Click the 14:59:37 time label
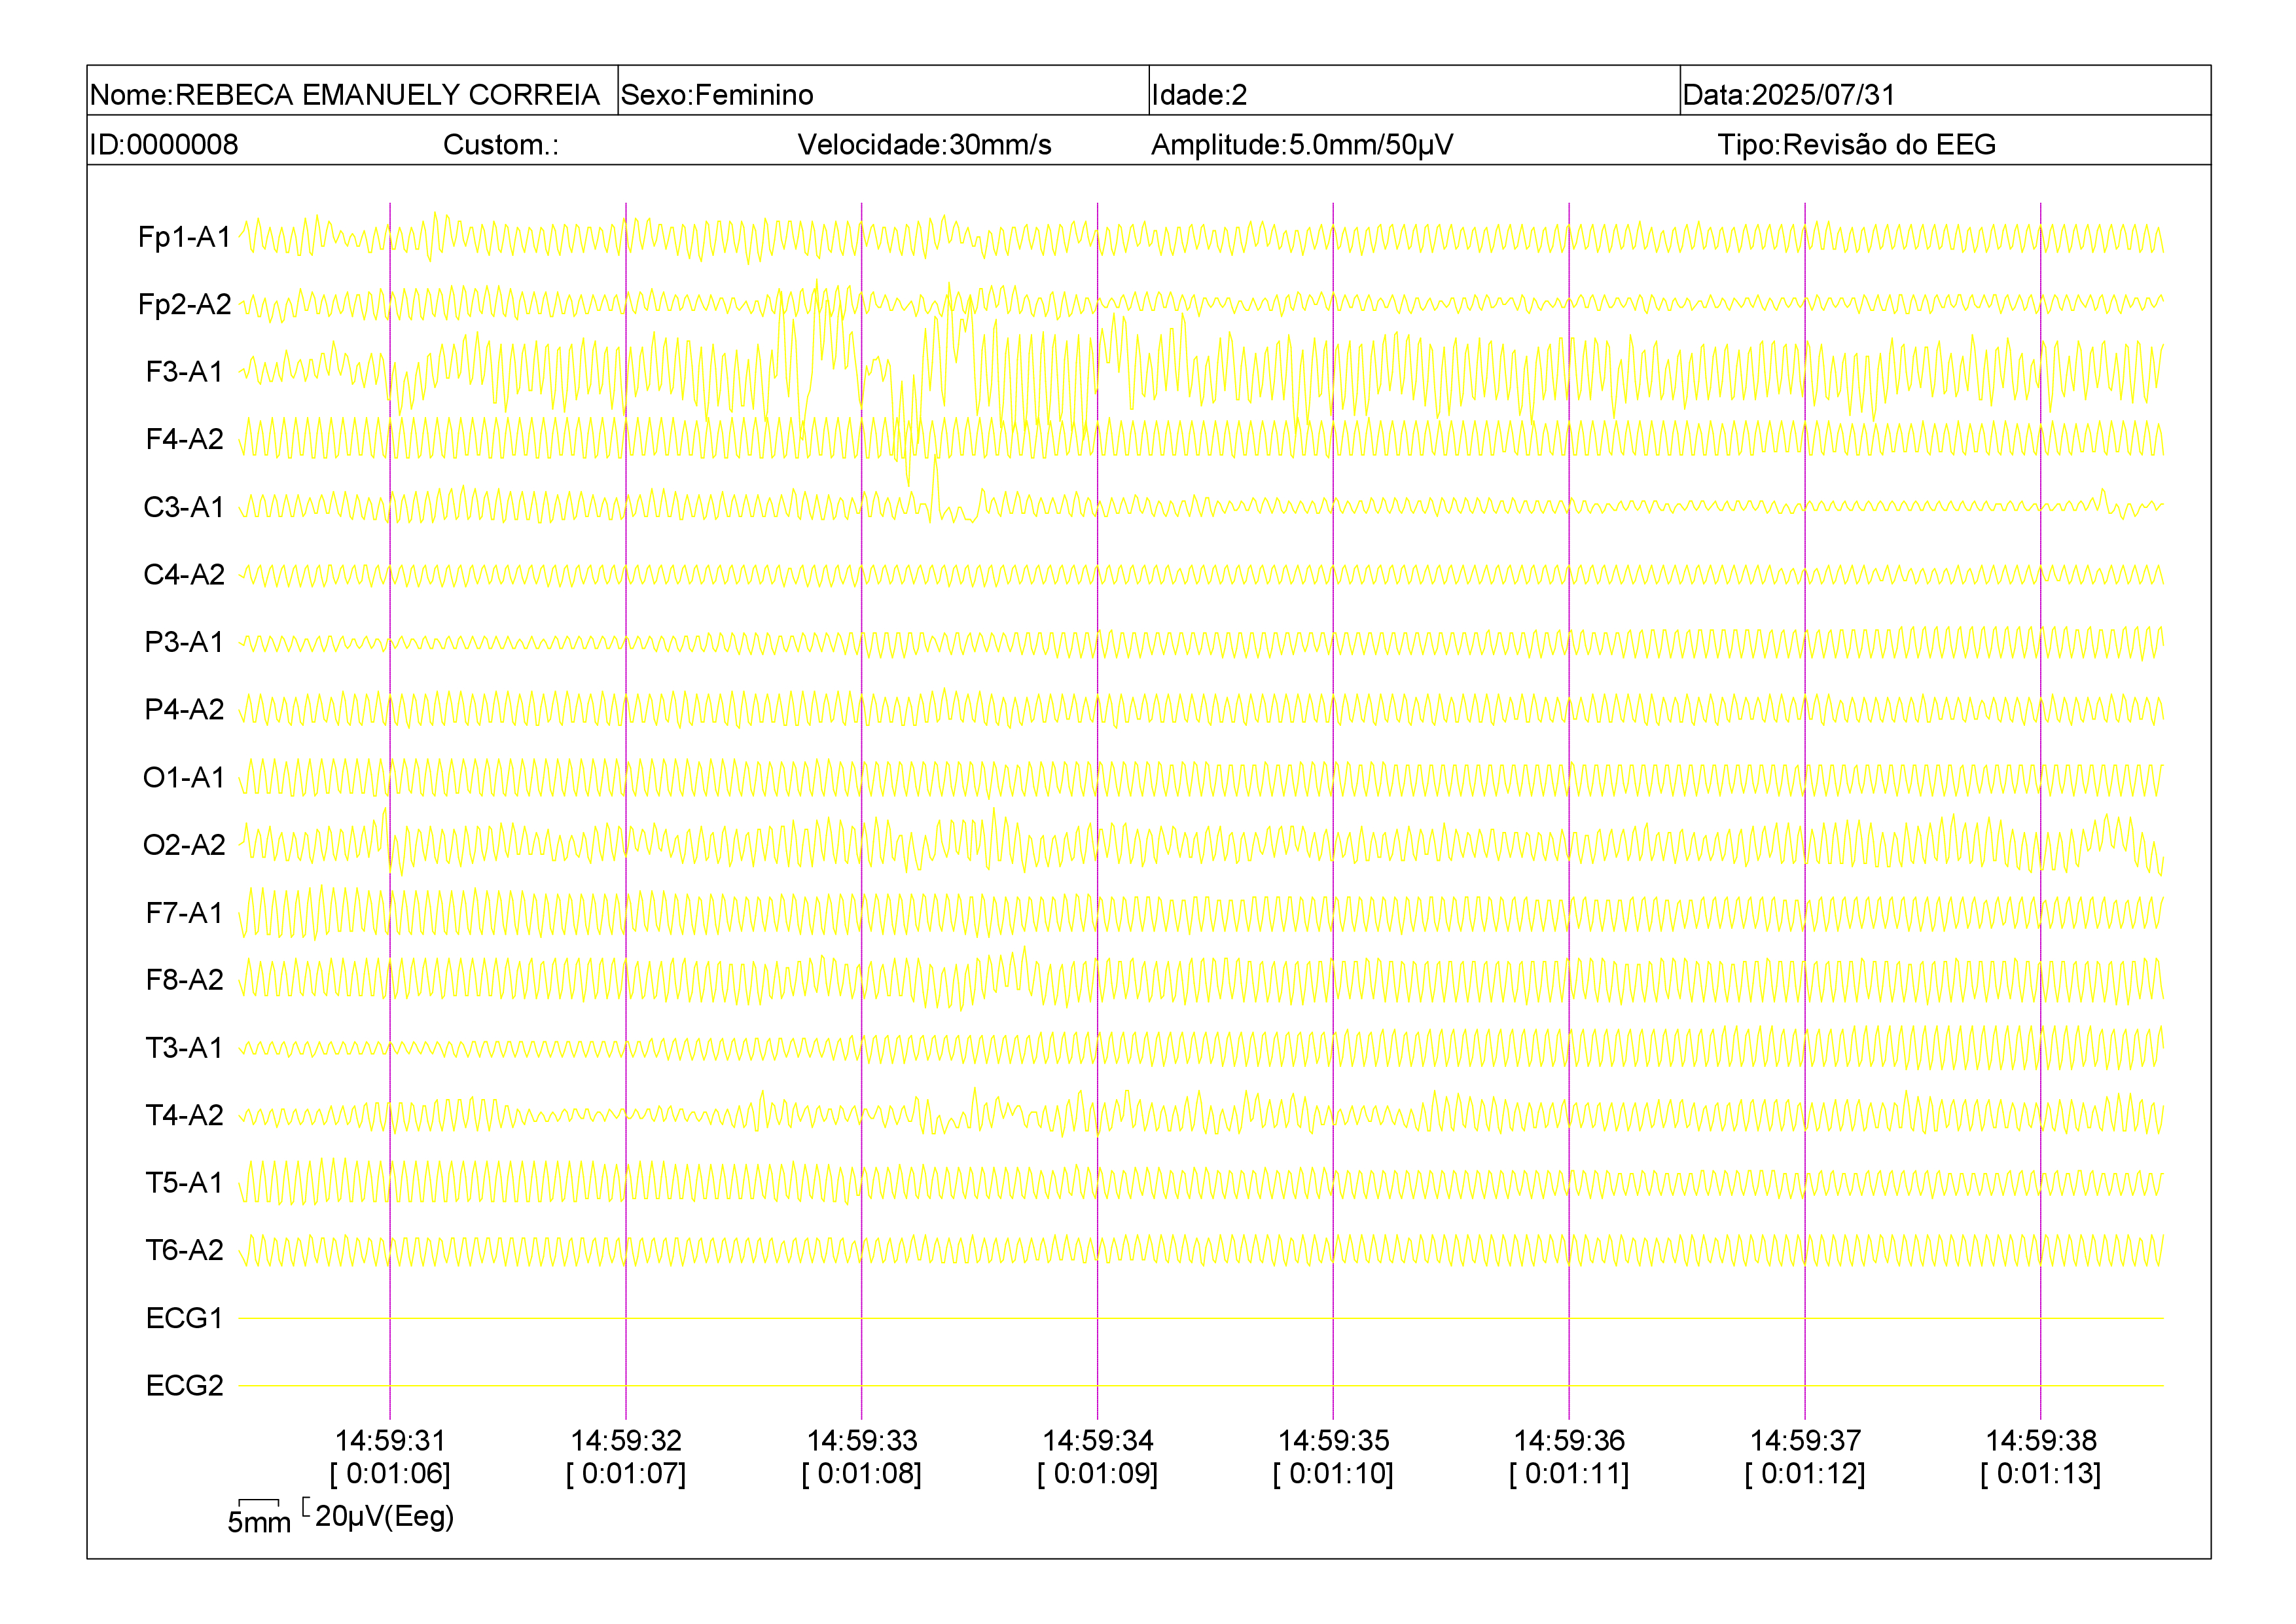 tap(1805, 1441)
